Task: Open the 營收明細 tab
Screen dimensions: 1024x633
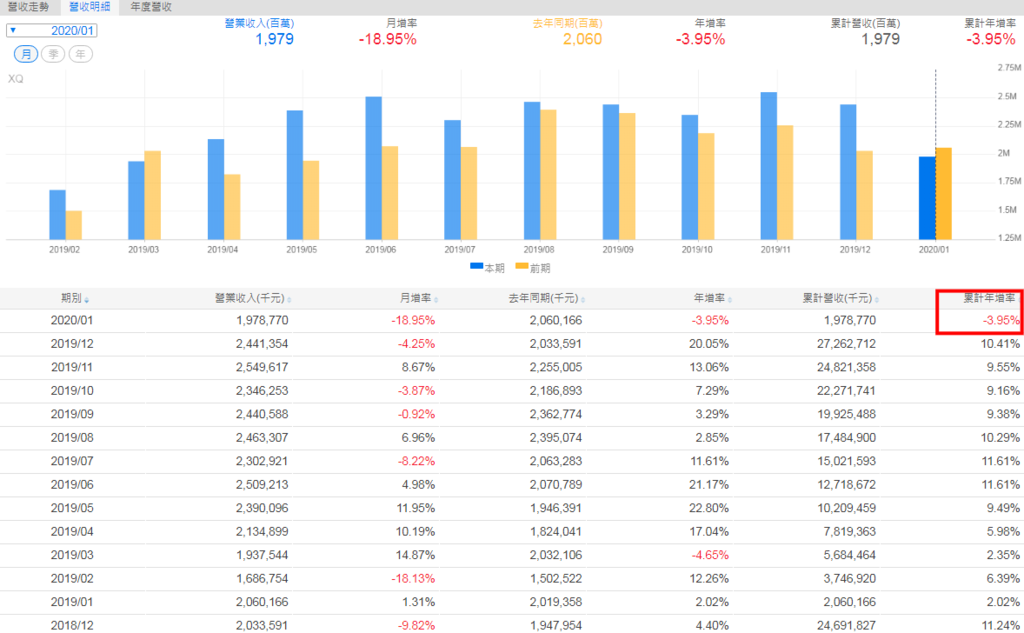Action: pos(89,7)
